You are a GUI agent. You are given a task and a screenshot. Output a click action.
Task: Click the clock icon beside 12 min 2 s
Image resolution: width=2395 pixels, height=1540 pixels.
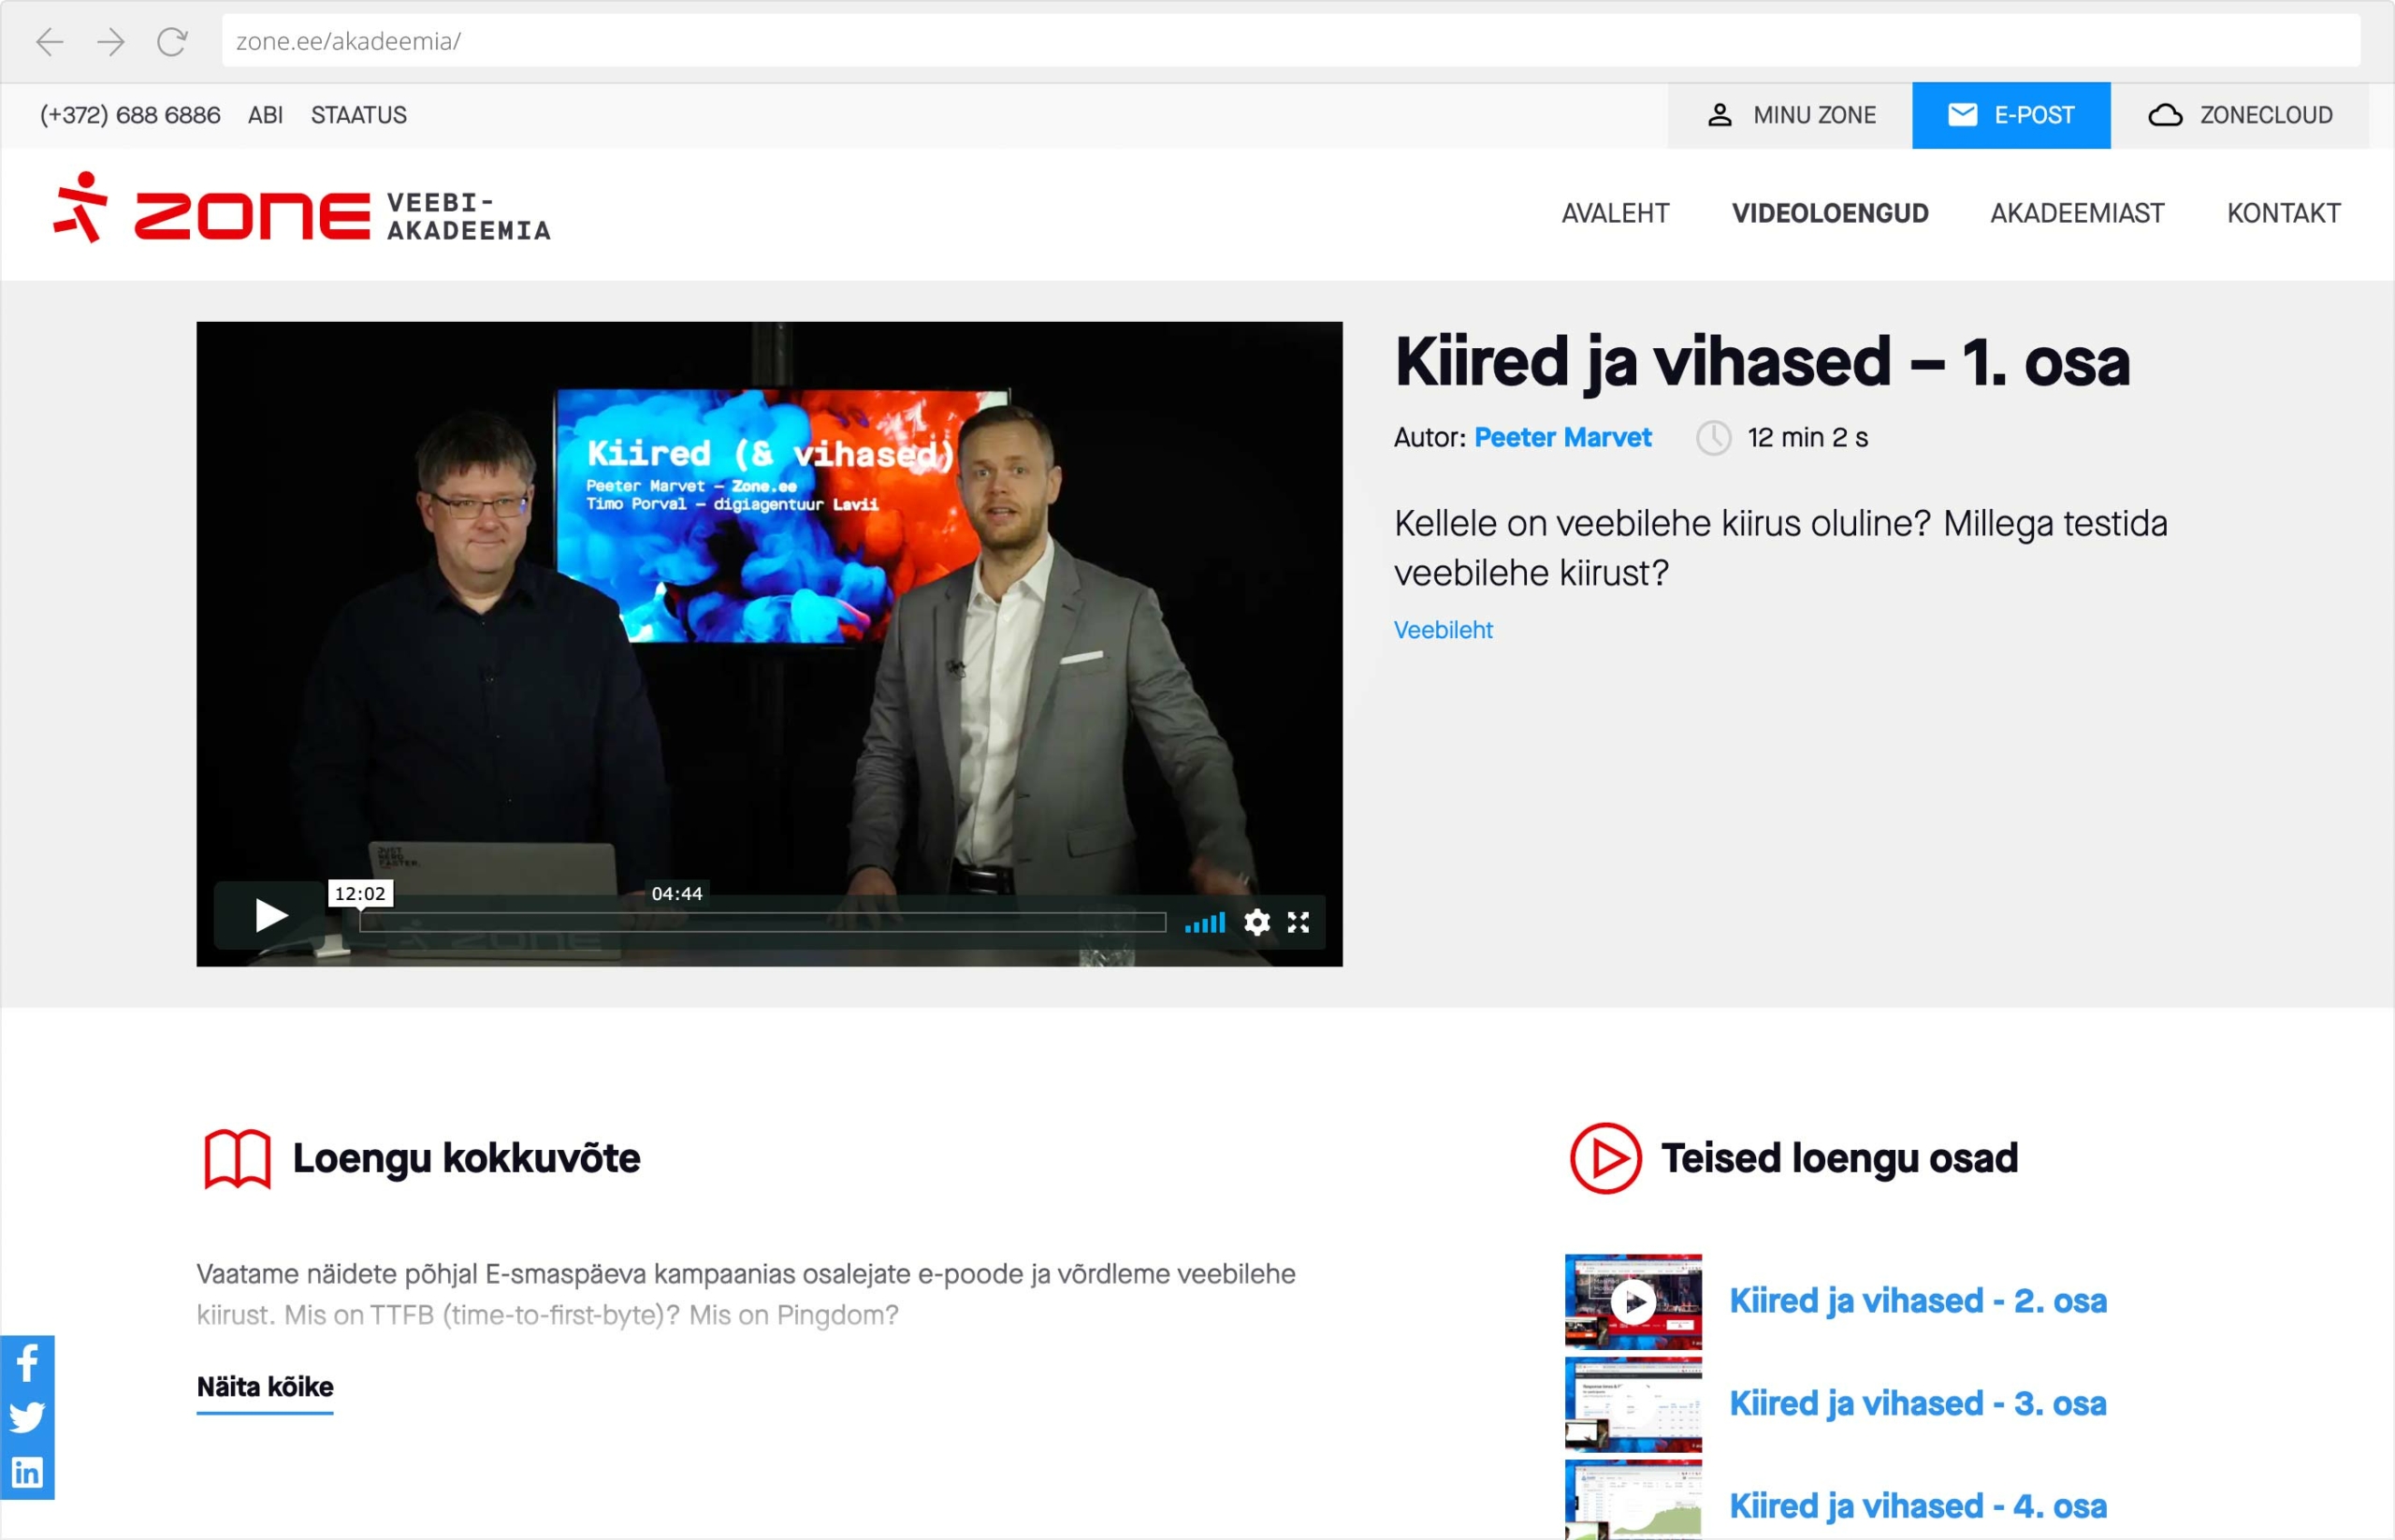1713,438
